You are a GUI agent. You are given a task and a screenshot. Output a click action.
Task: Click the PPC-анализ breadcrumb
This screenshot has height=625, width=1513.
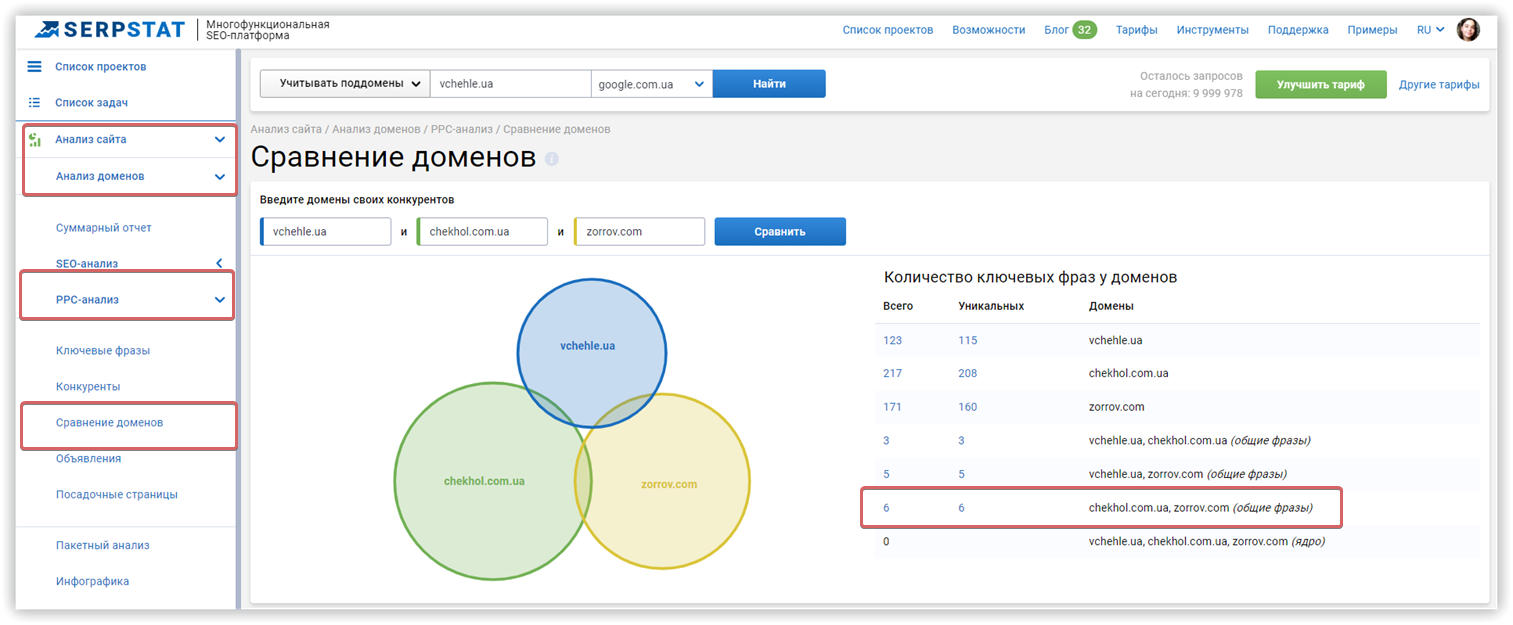pyautogui.click(x=462, y=129)
